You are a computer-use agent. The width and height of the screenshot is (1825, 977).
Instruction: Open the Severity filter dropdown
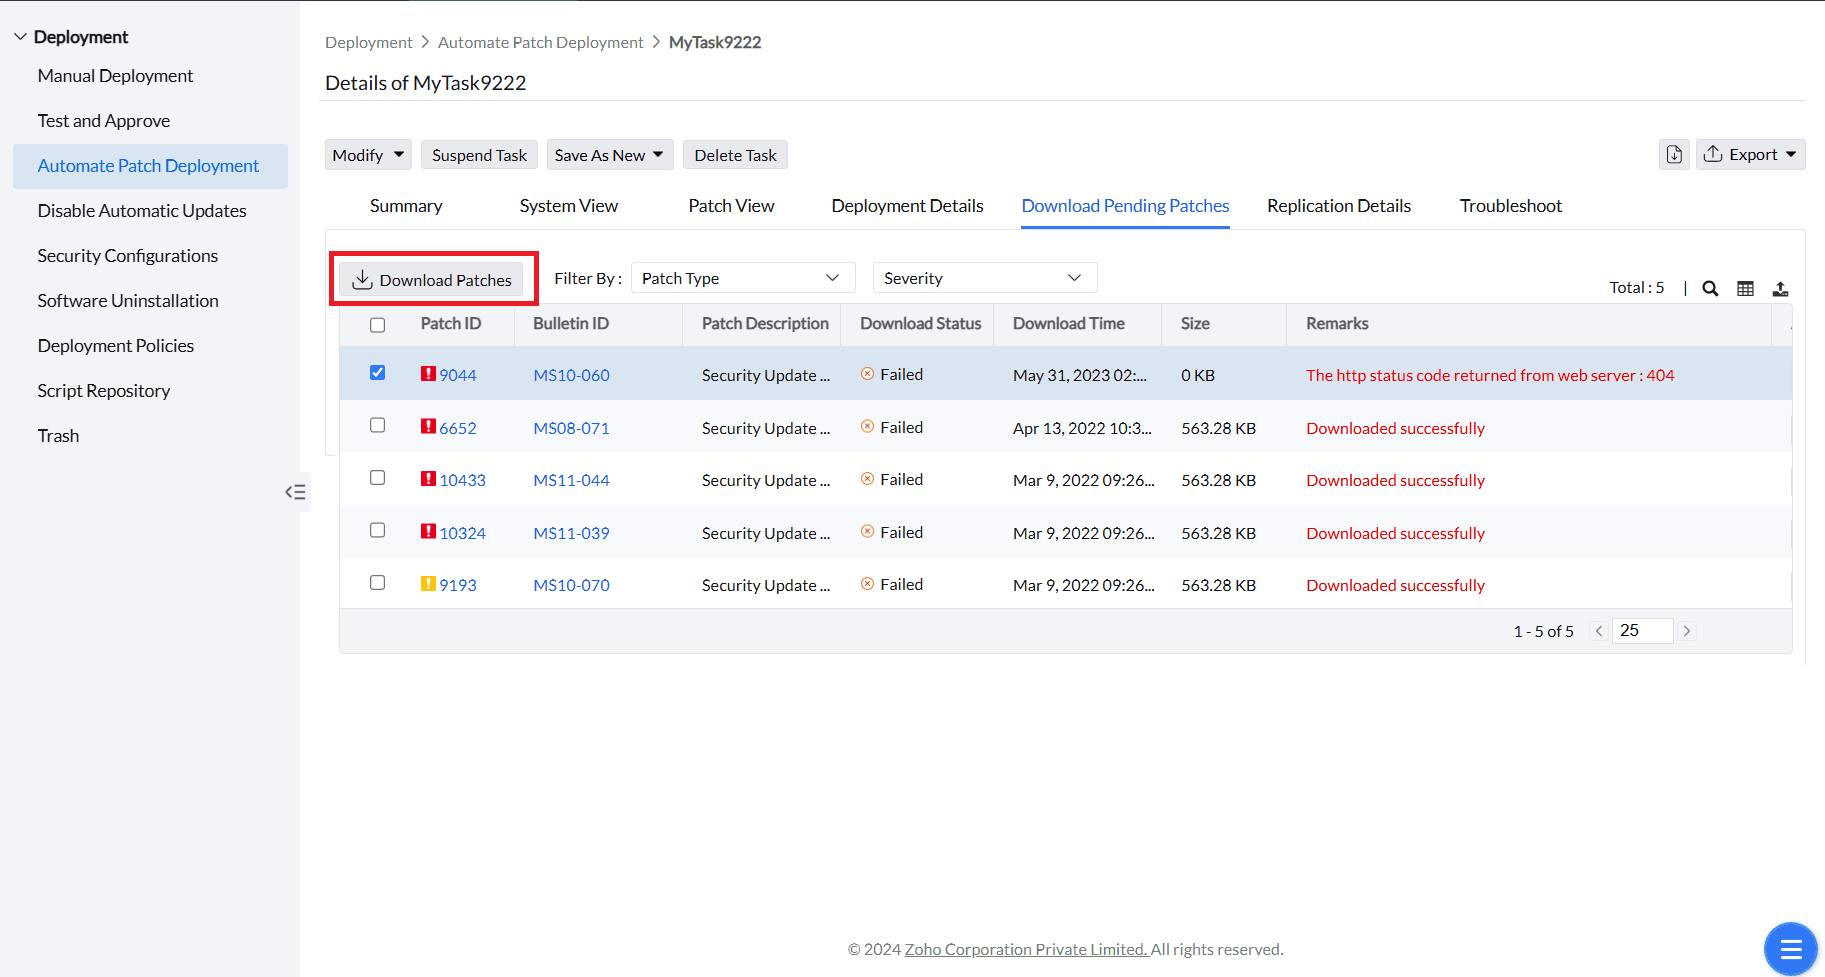984,277
